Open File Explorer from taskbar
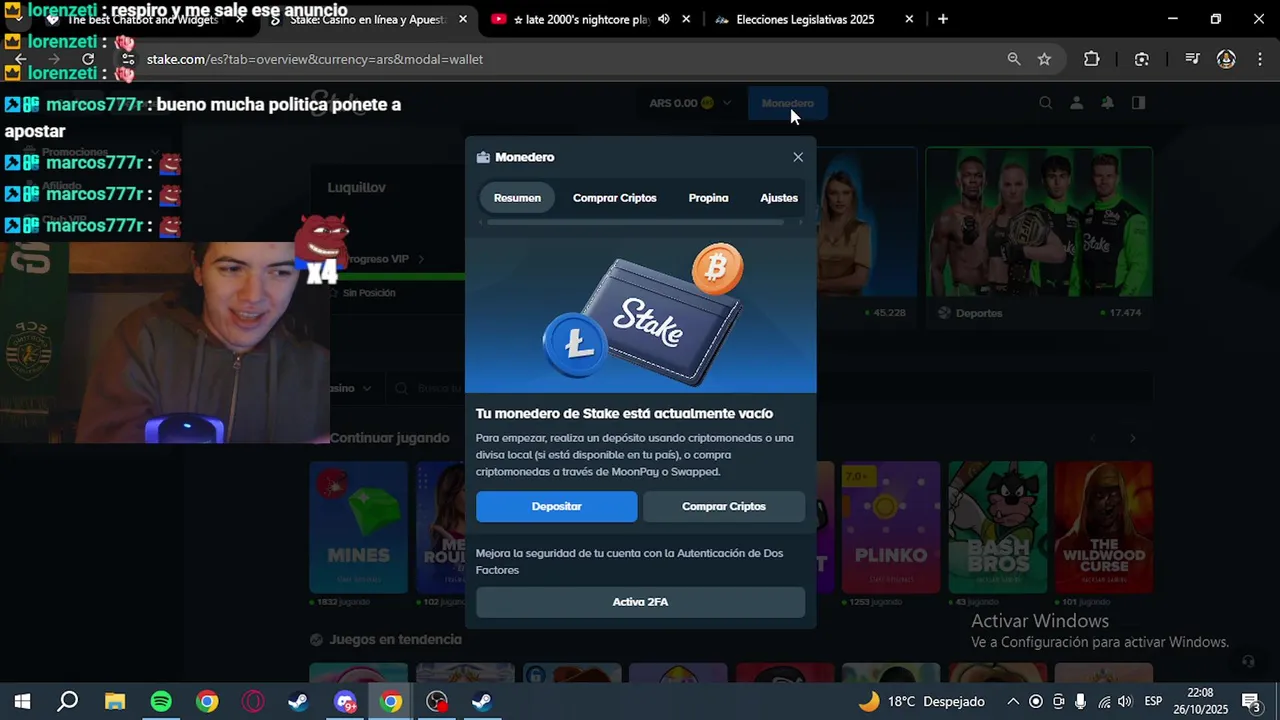 coord(115,702)
